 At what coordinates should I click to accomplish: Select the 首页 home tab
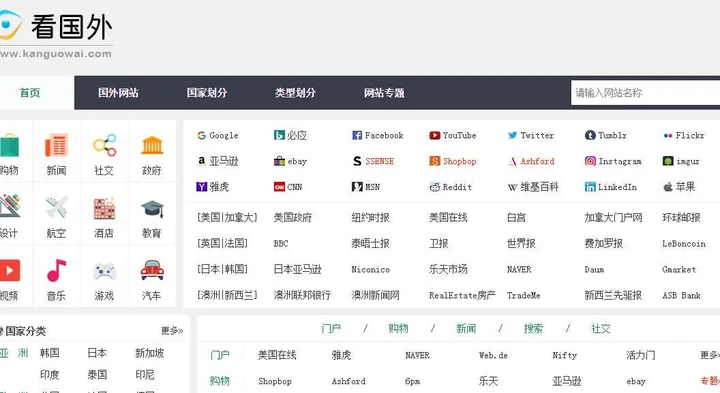[x=30, y=93]
